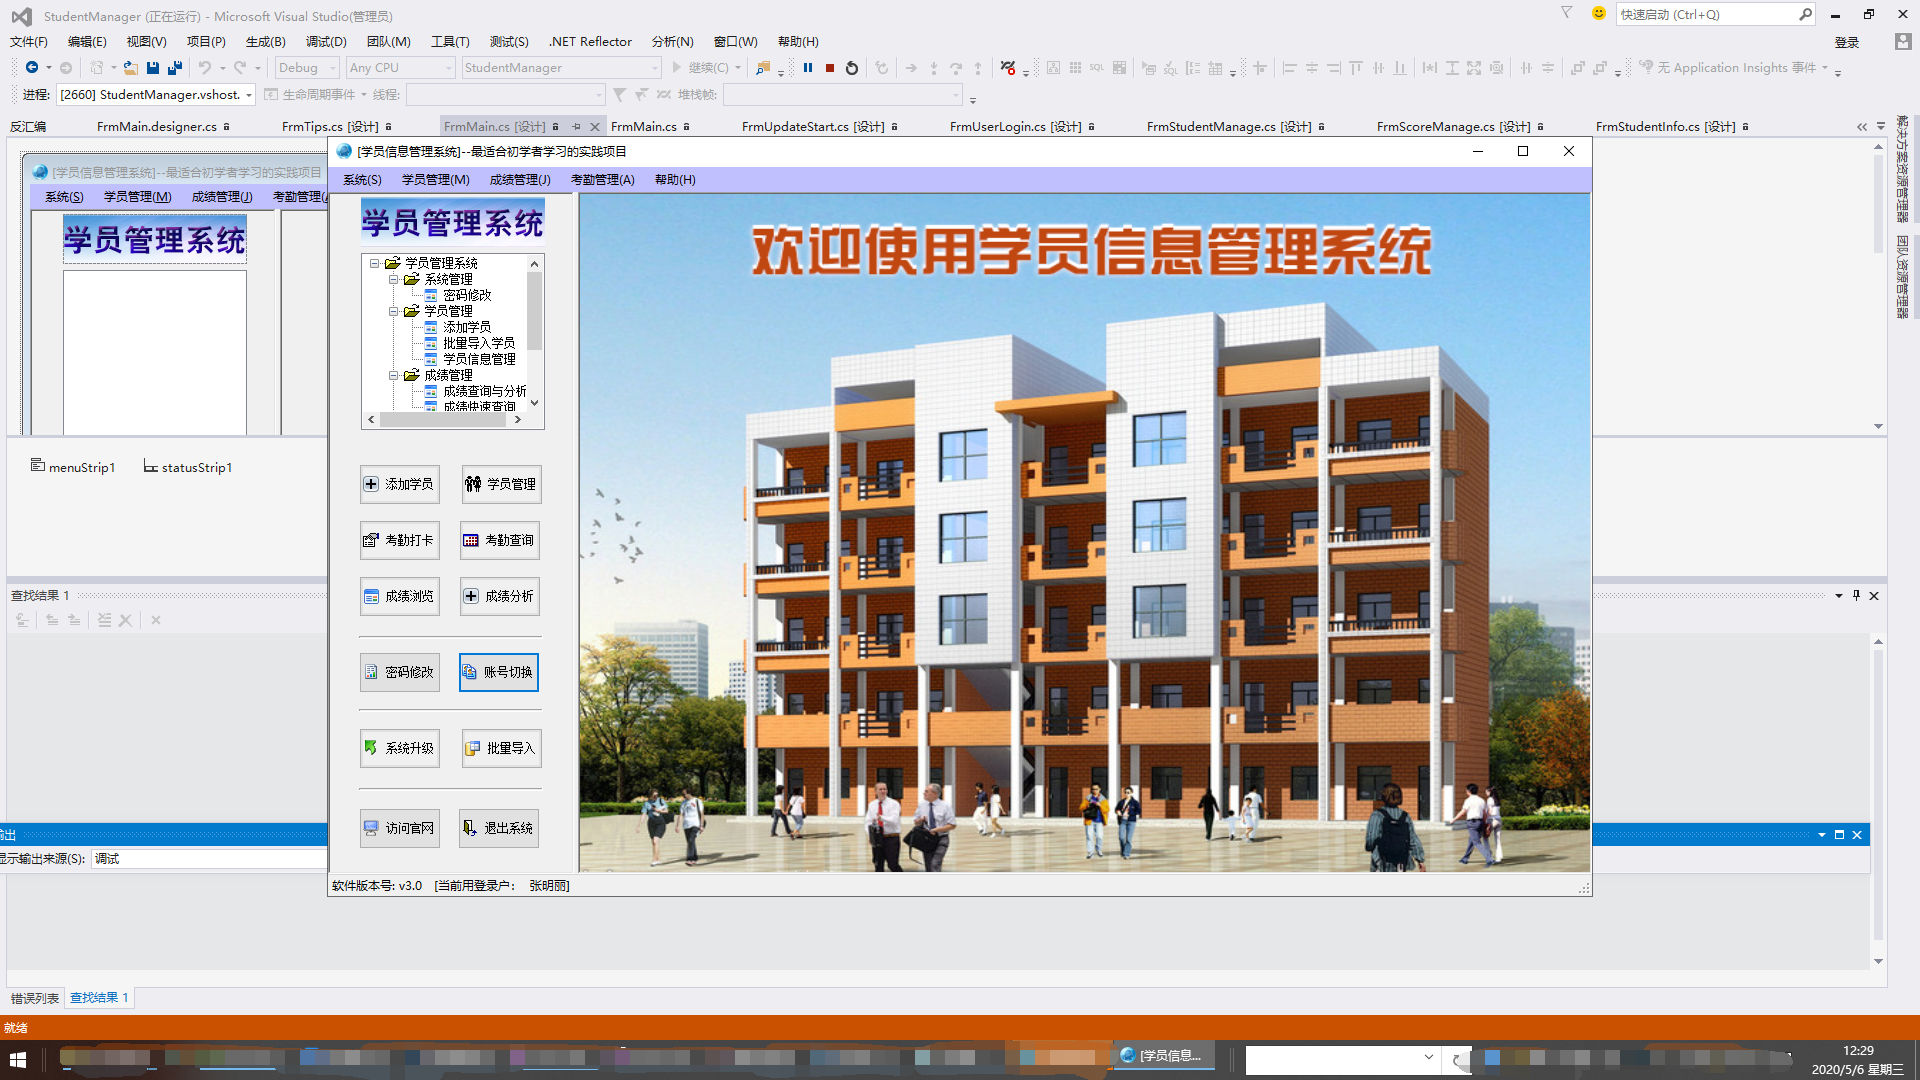
Task: Click the 学员管理 button with people icon
Action: tap(501, 484)
